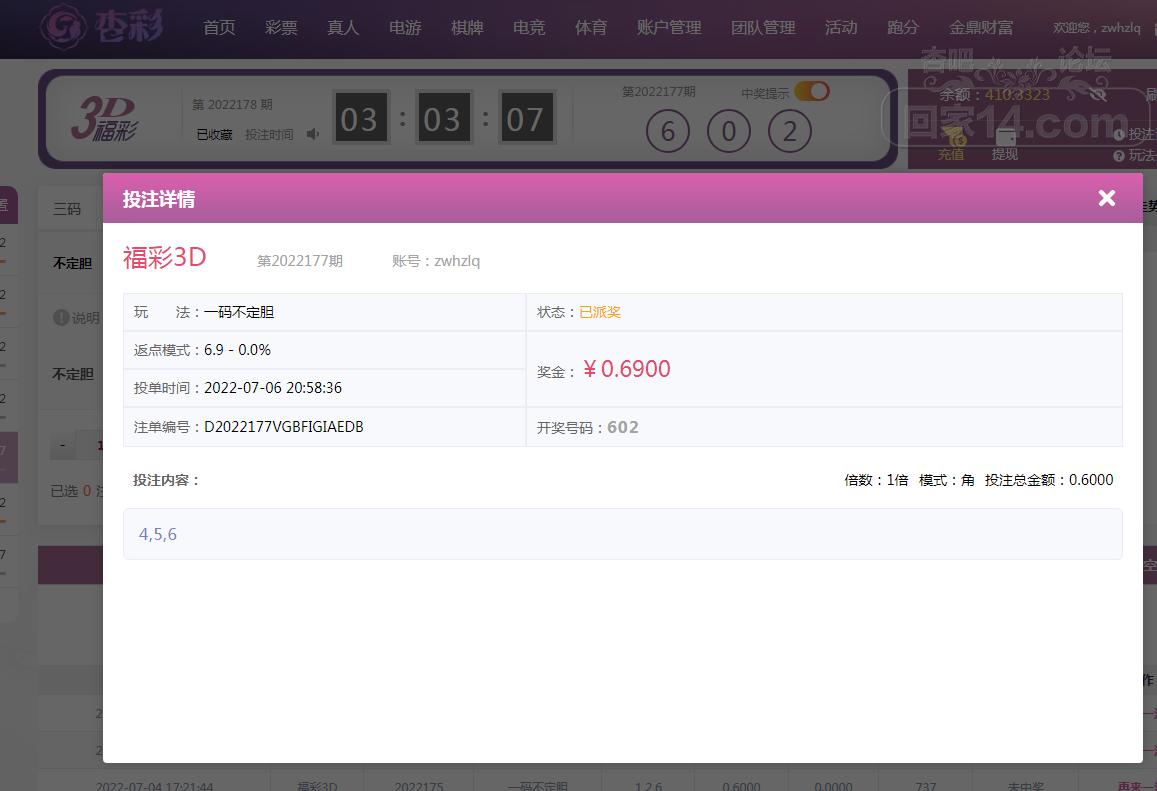Open the 团队管理 menu

tap(763, 28)
